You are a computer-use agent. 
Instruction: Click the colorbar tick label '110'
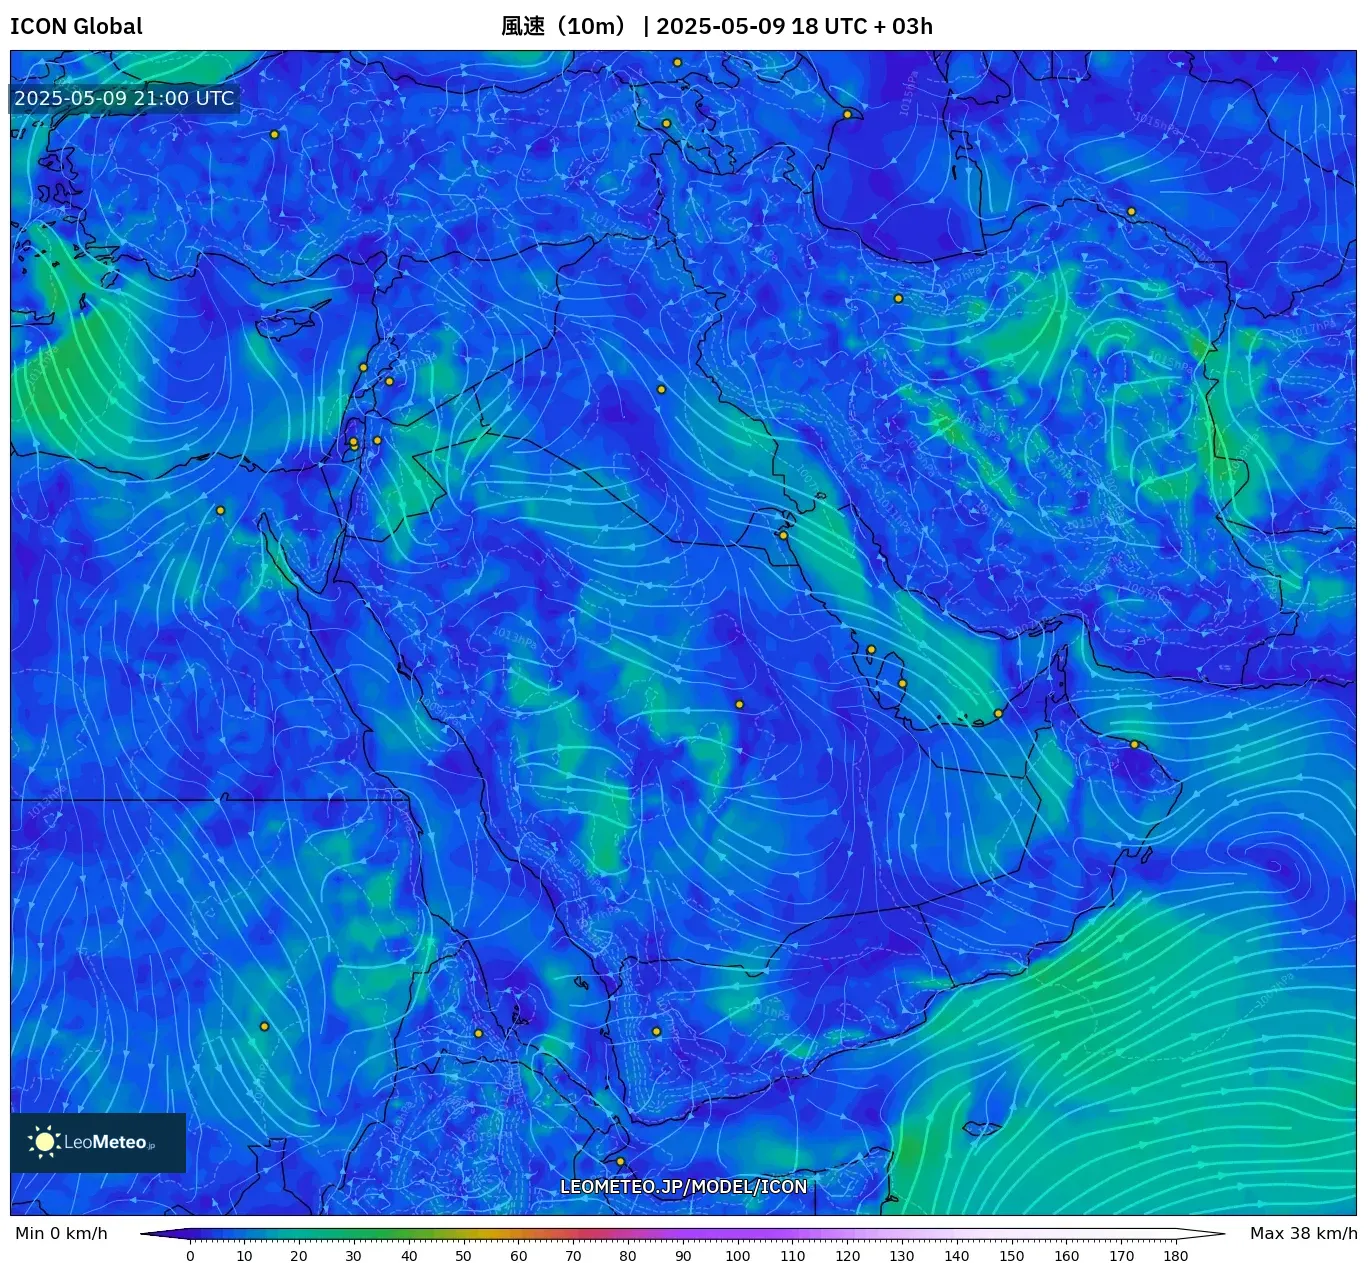(x=793, y=1256)
